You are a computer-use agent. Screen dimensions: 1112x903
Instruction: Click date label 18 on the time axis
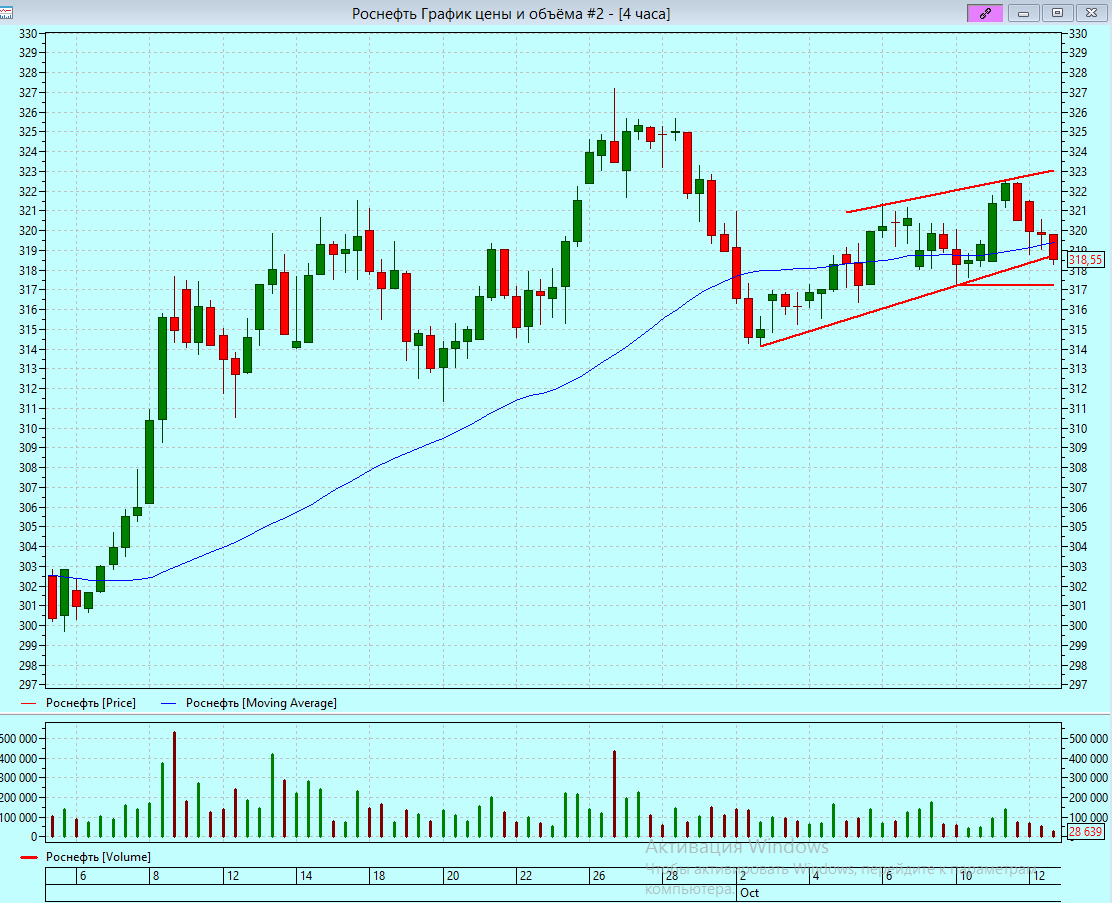(379, 876)
